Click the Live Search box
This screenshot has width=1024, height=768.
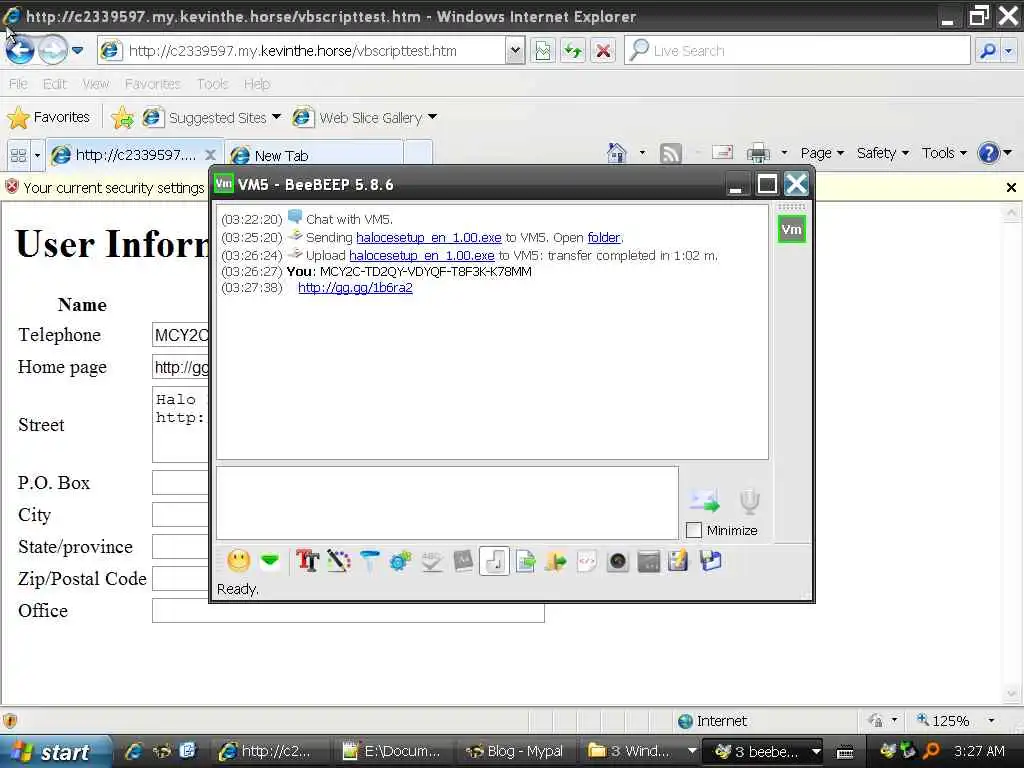coord(797,50)
